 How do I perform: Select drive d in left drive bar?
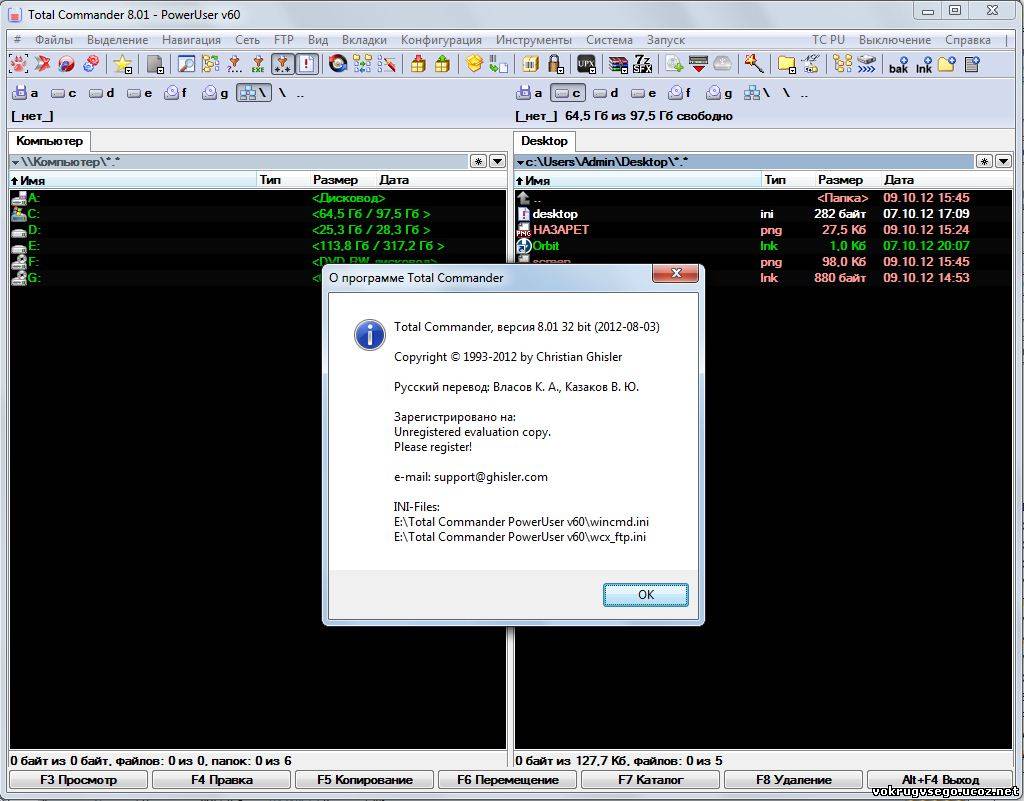(101, 93)
